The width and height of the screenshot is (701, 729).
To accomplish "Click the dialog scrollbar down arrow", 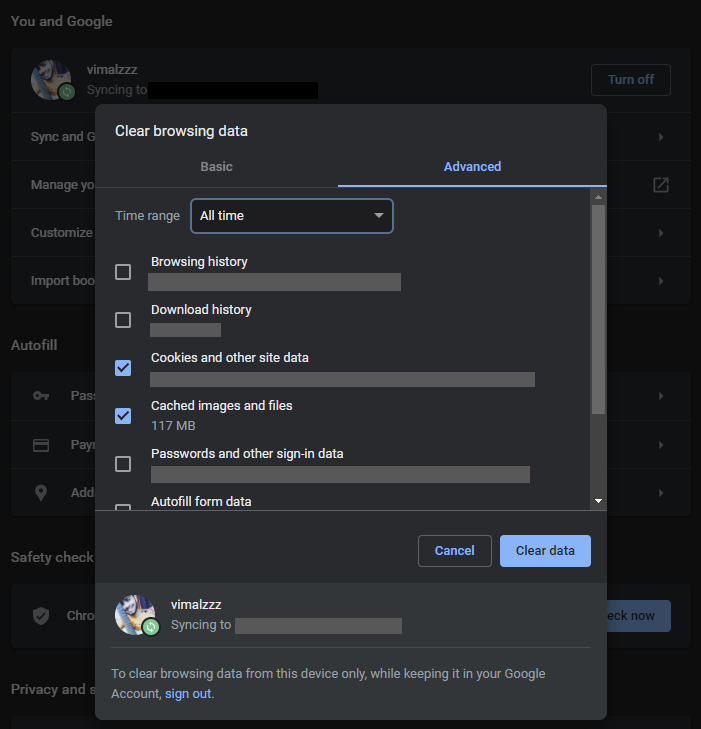I will click(x=598, y=501).
